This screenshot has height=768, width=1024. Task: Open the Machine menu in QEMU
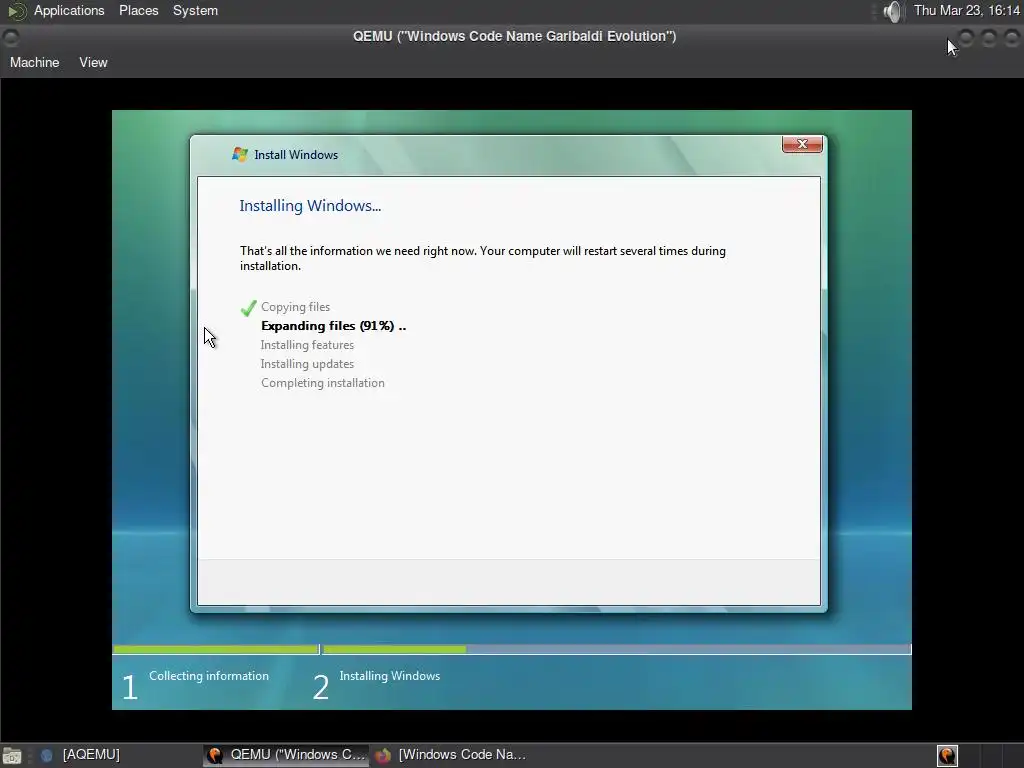[34, 62]
